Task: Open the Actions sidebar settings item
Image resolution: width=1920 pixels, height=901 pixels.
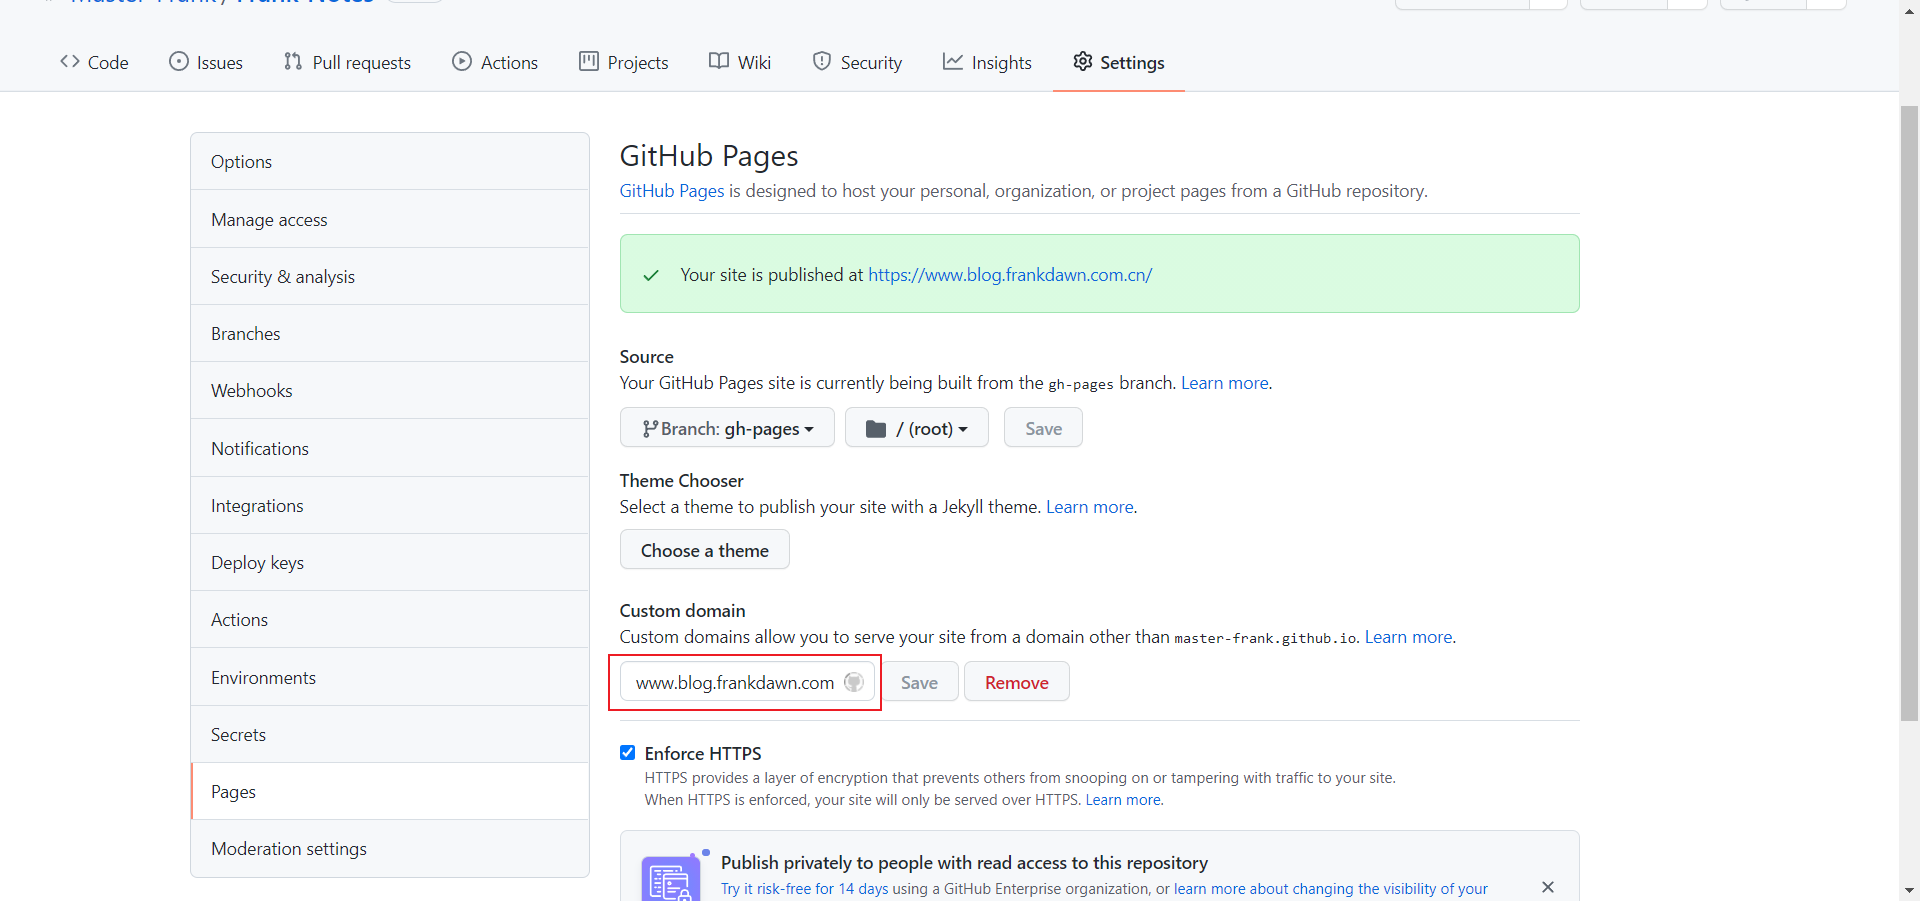Action: (390, 619)
